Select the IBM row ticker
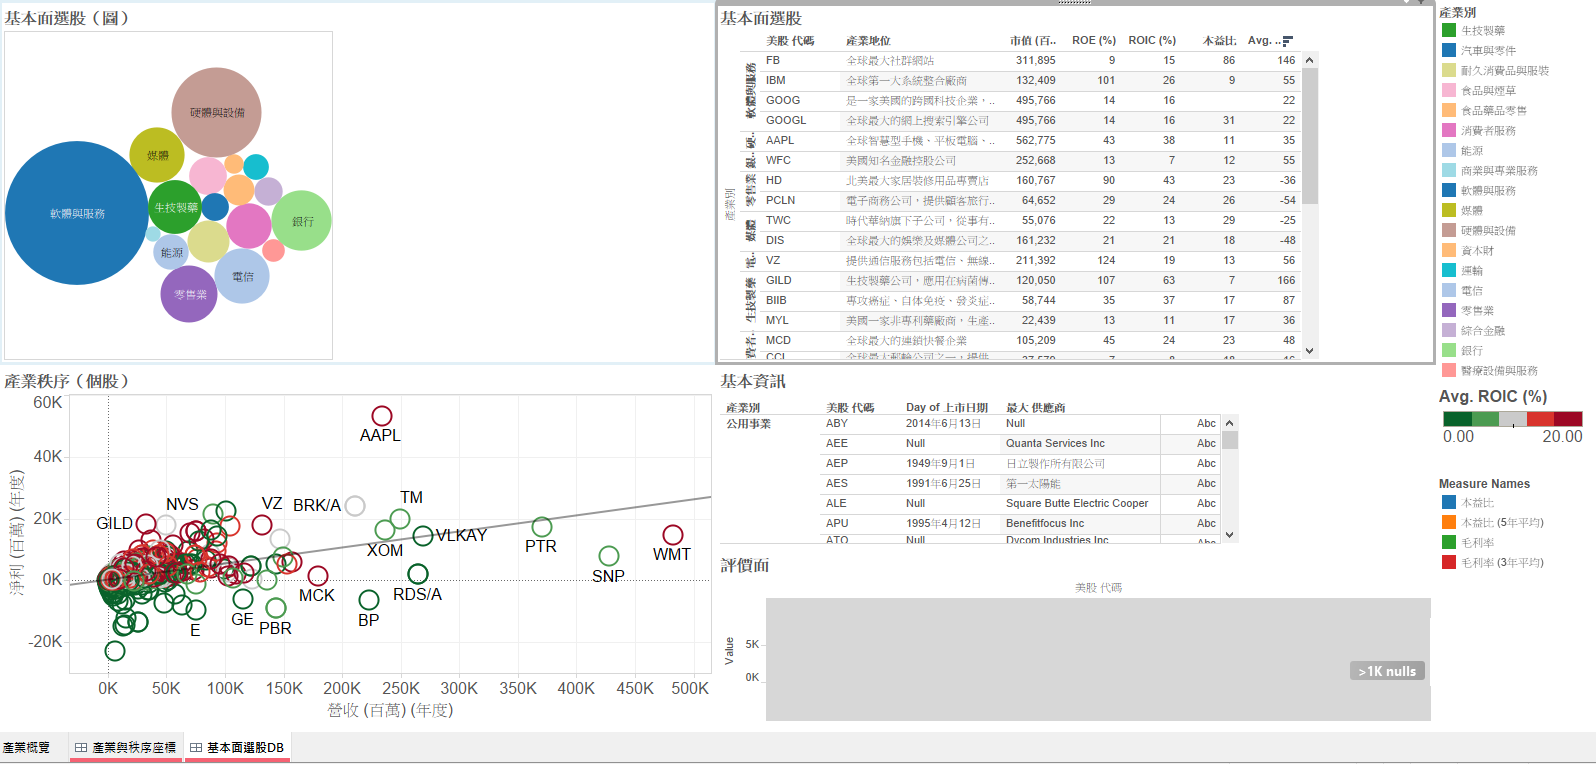The width and height of the screenshot is (1596, 764). tap(776, 81)
